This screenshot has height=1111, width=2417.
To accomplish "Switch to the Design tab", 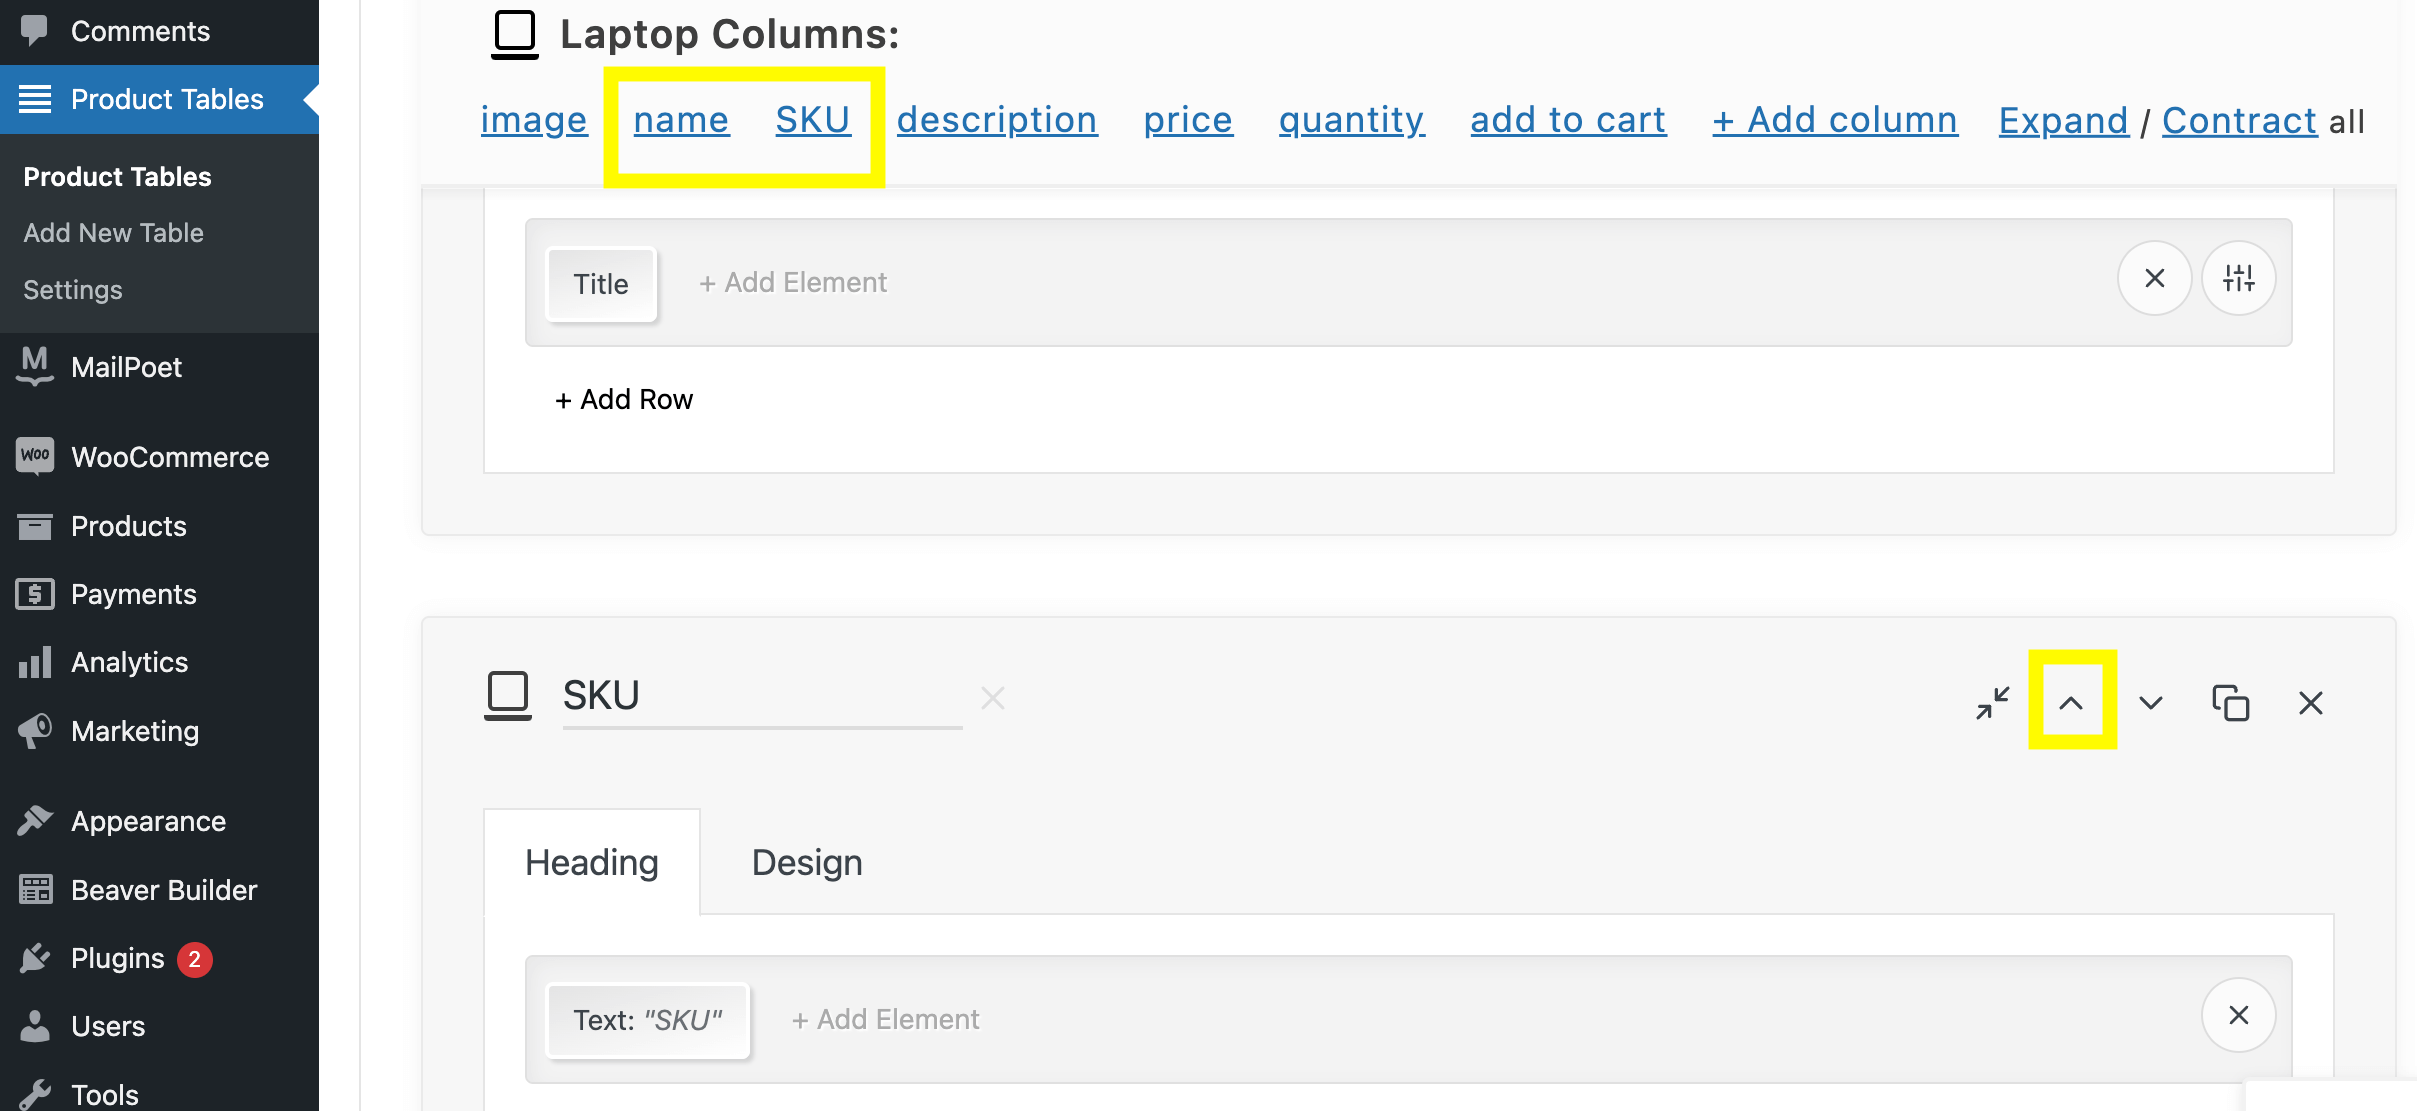I will [807, 862].
